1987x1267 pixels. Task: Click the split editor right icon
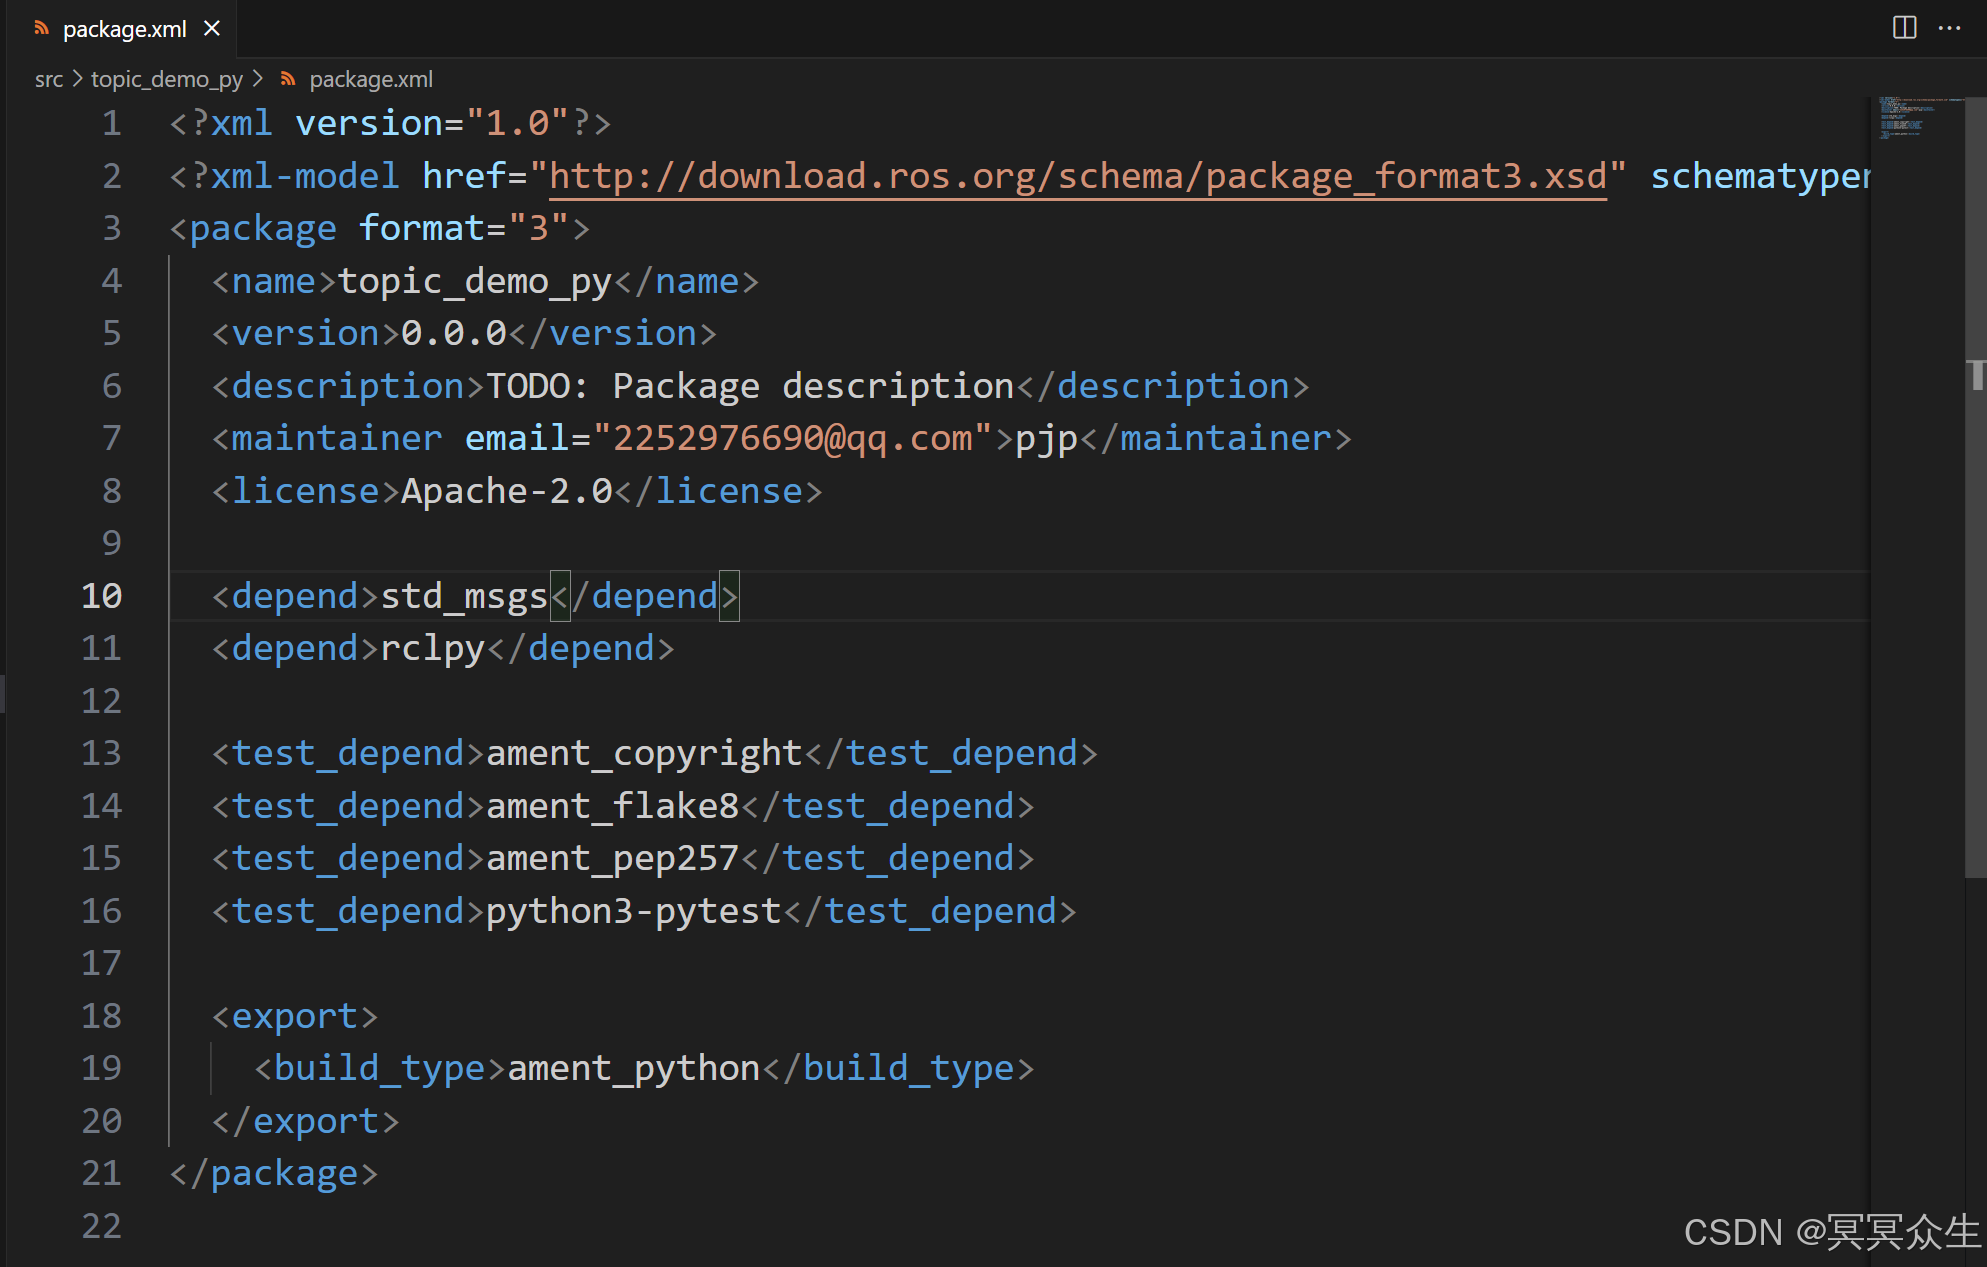1904,28
